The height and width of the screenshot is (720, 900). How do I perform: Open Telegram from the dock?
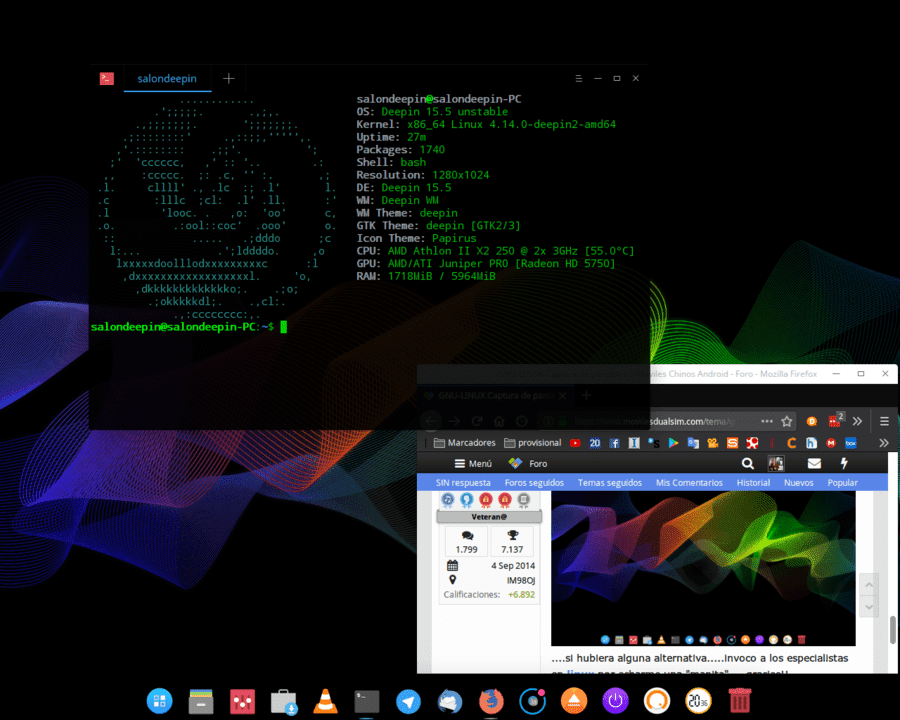[408, 701]
